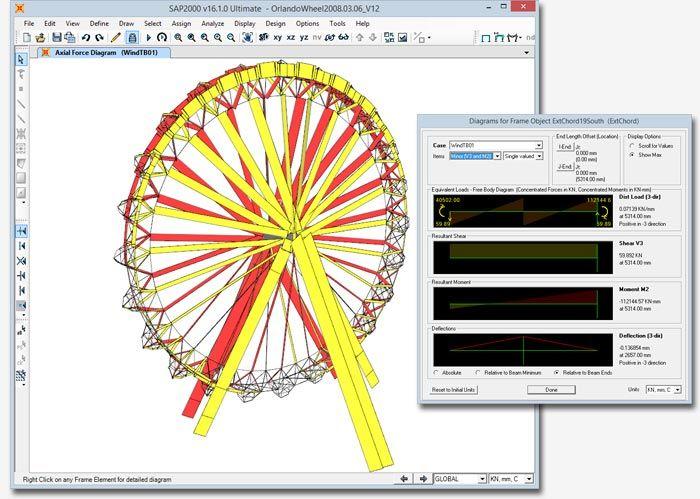This screenshot has width=700, height=499.
Task: Switch to the yz plane view
Action: point(304,38)
